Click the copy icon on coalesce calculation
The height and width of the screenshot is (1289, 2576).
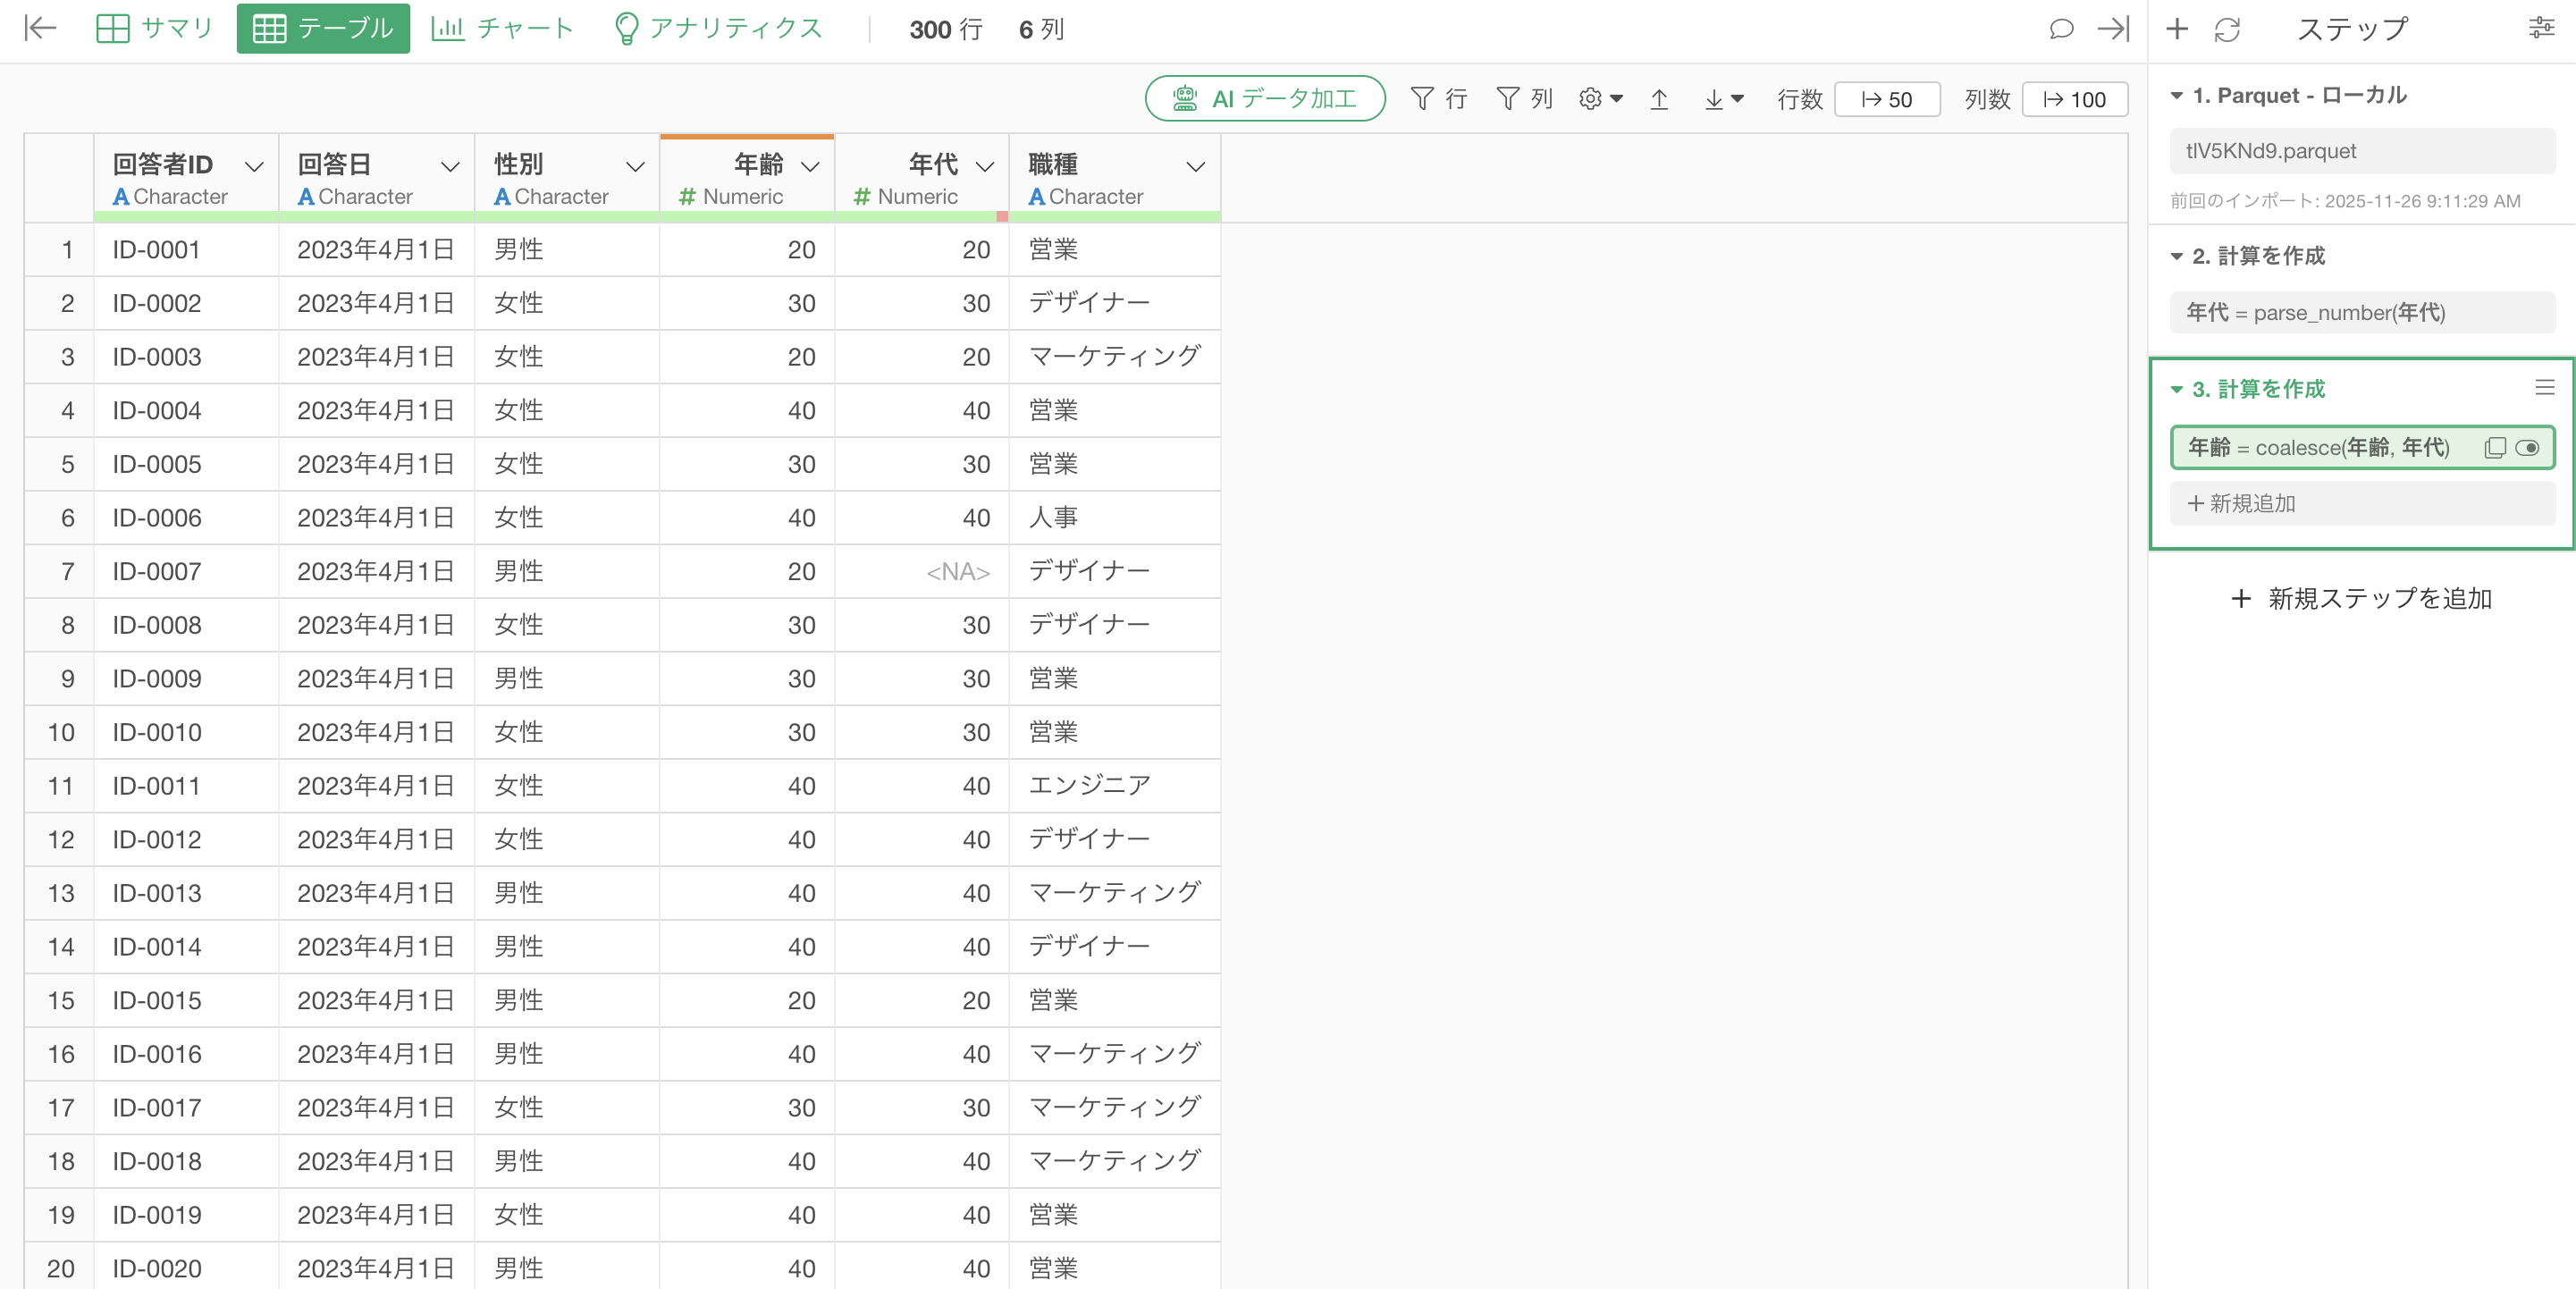(x=2494, y=447)
